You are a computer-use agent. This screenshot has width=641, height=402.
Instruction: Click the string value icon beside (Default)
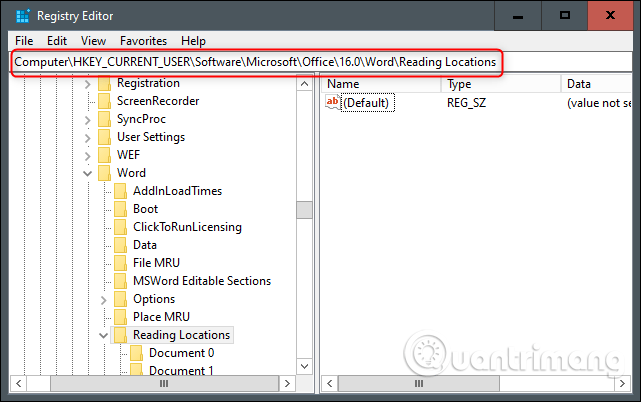tap(333, 102)
